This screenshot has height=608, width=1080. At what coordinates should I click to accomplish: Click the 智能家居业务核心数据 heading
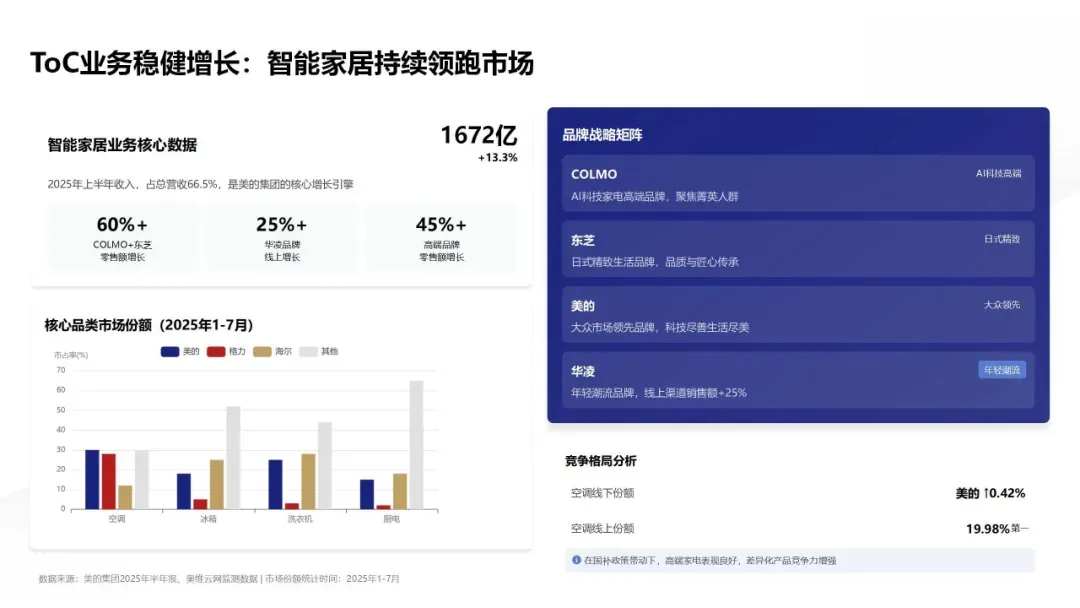click(122, 145)
